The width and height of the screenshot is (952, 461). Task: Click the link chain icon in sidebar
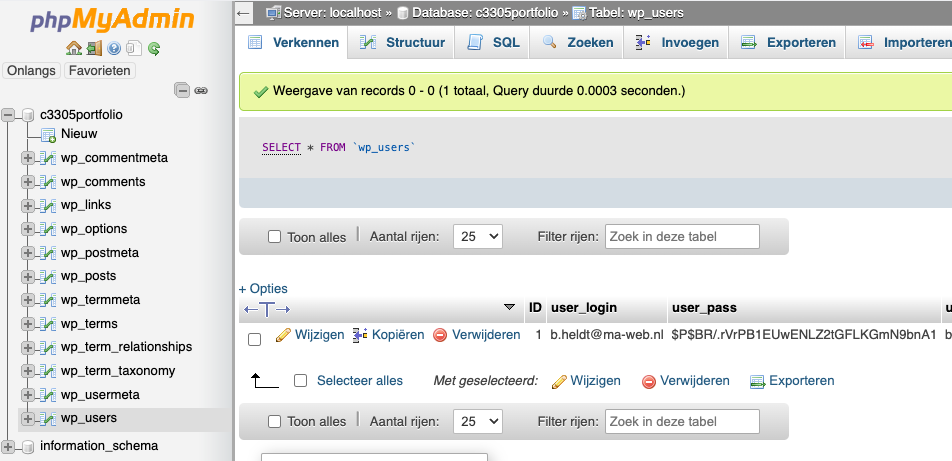coord(201,91)
